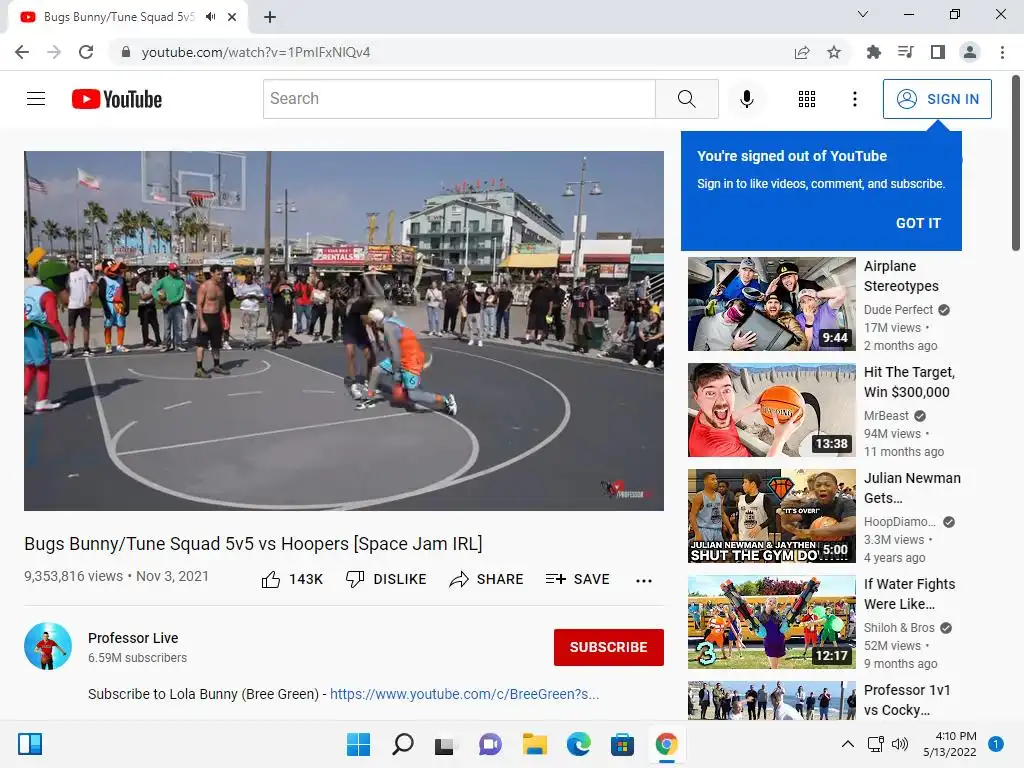Open the BreeGreen channel link

(x=464, y=694)
